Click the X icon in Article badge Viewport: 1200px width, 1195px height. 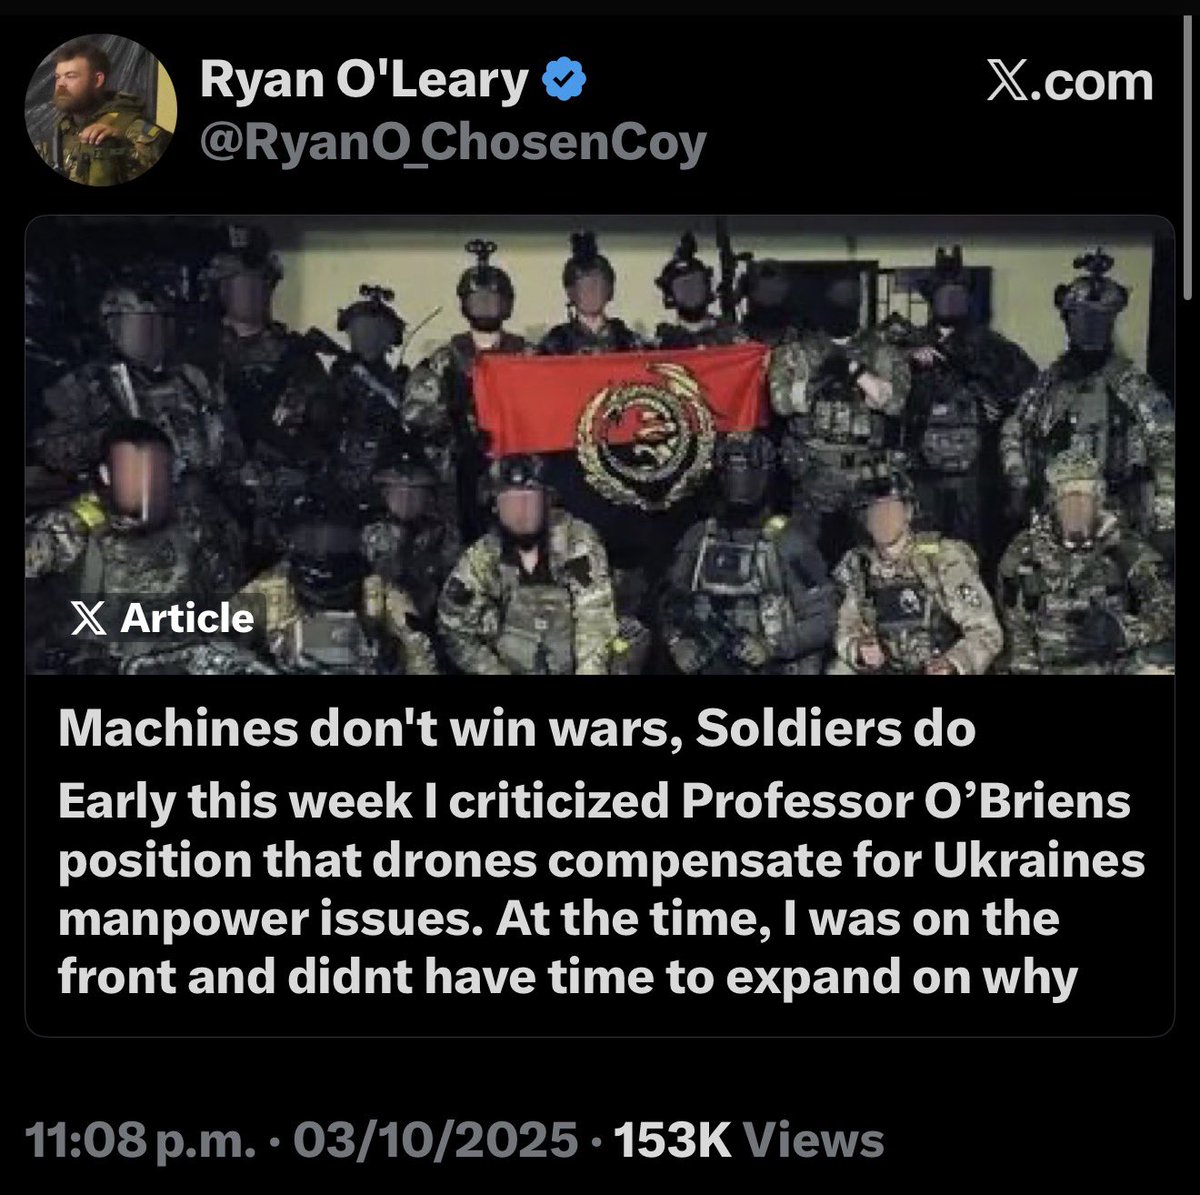pos(90,620)
